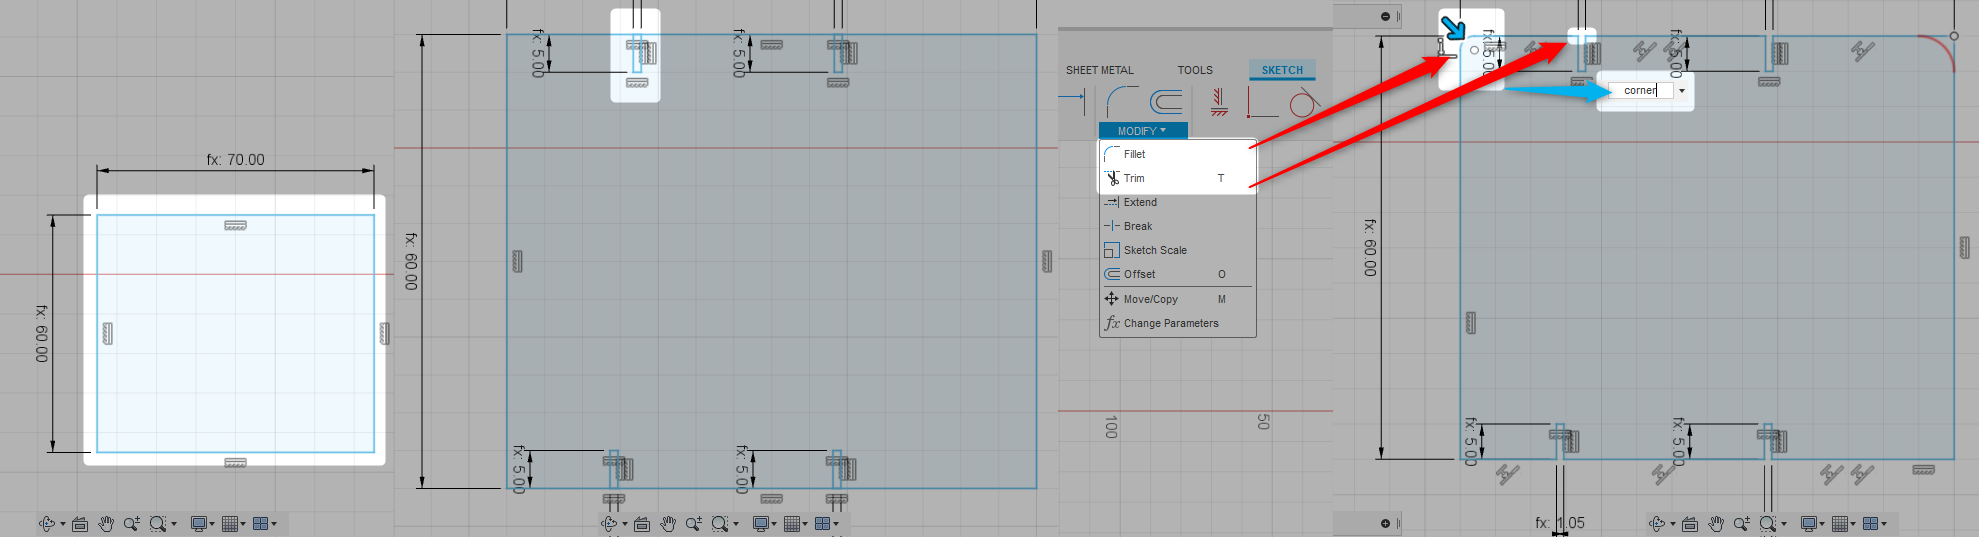Expand Grid dropdown arrow in second panel

pos(804,524)
